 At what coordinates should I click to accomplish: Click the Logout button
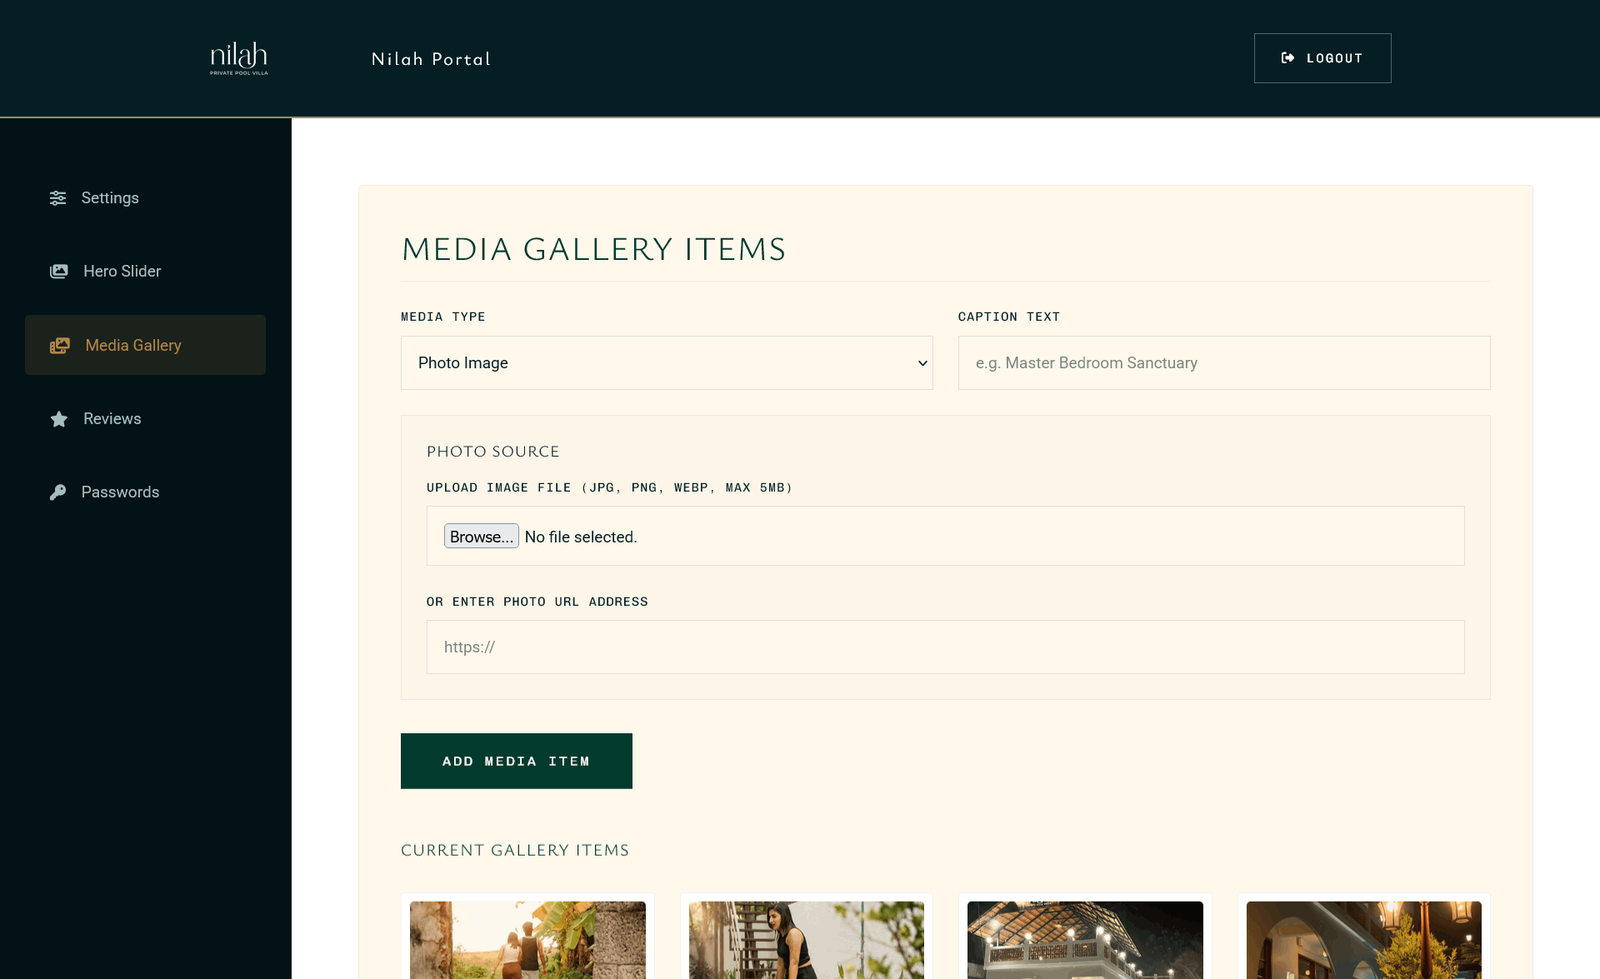[x=1322, y=58]
